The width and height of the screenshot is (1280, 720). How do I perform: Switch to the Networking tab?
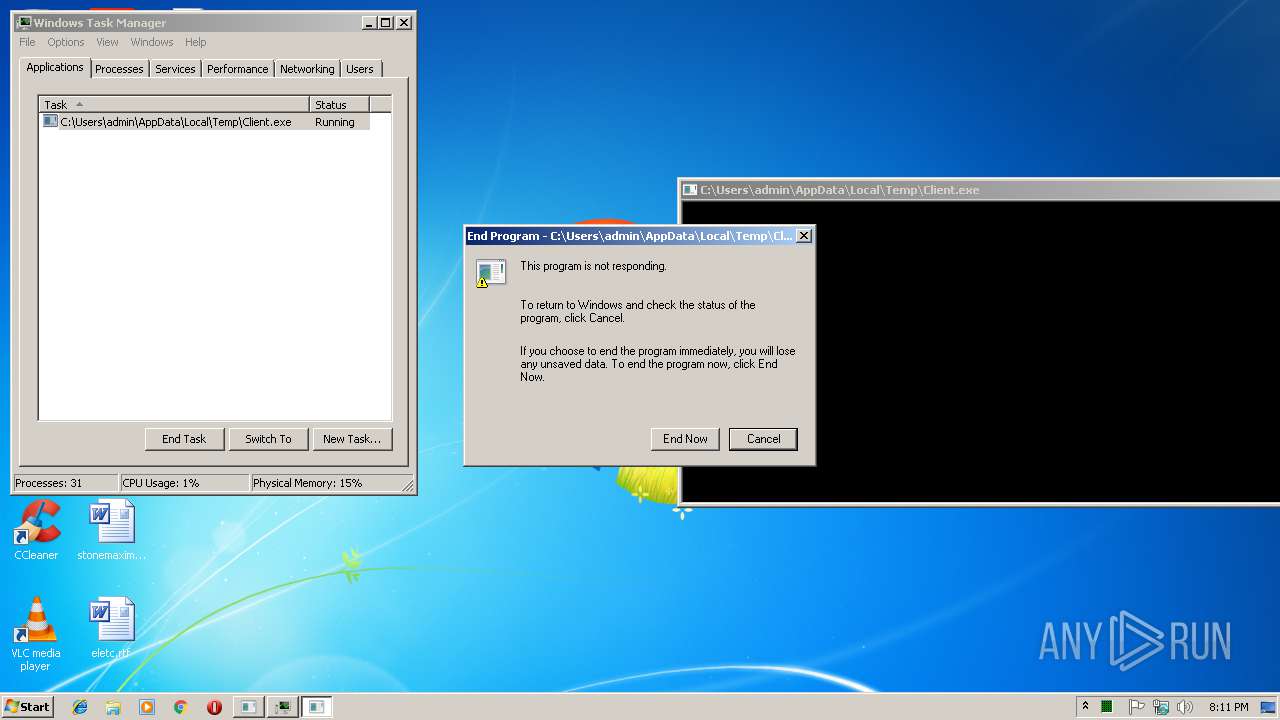click(307, 69)
